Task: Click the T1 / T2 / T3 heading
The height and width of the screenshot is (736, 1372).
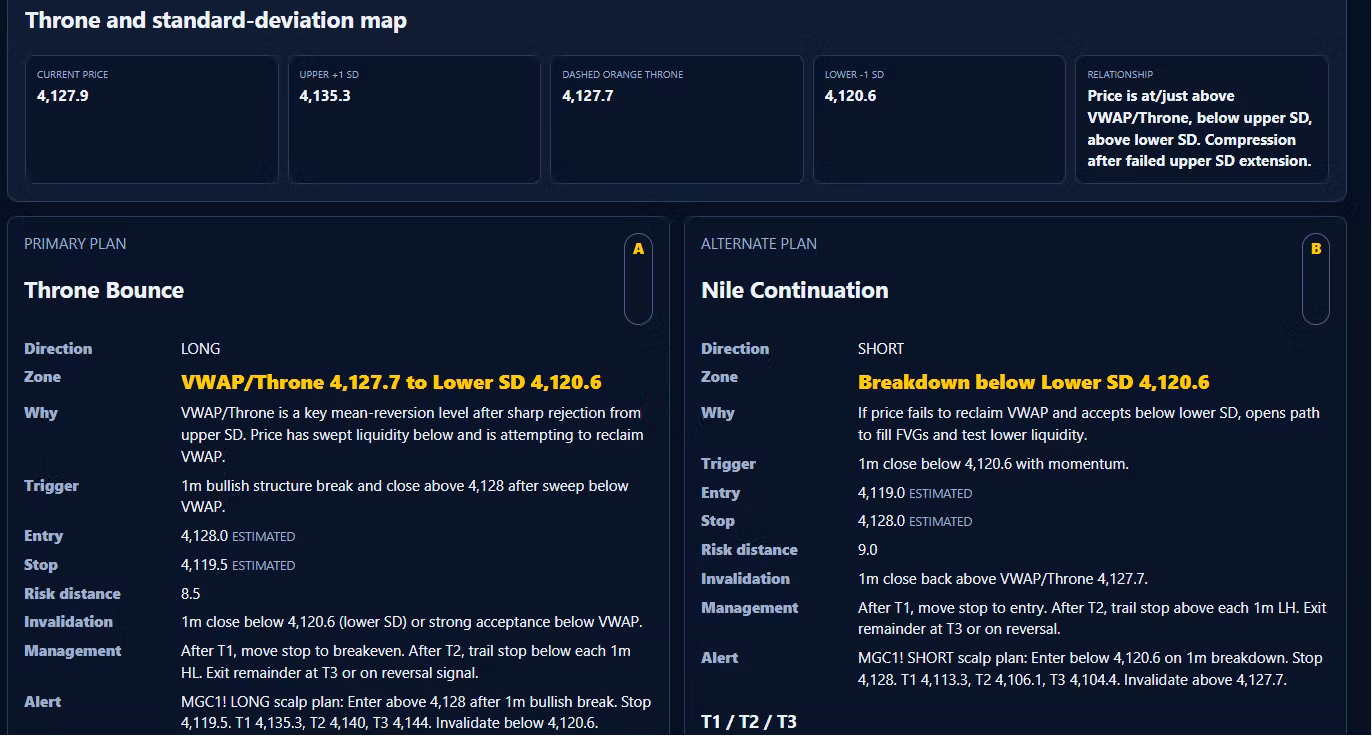Action: (749, 721)
